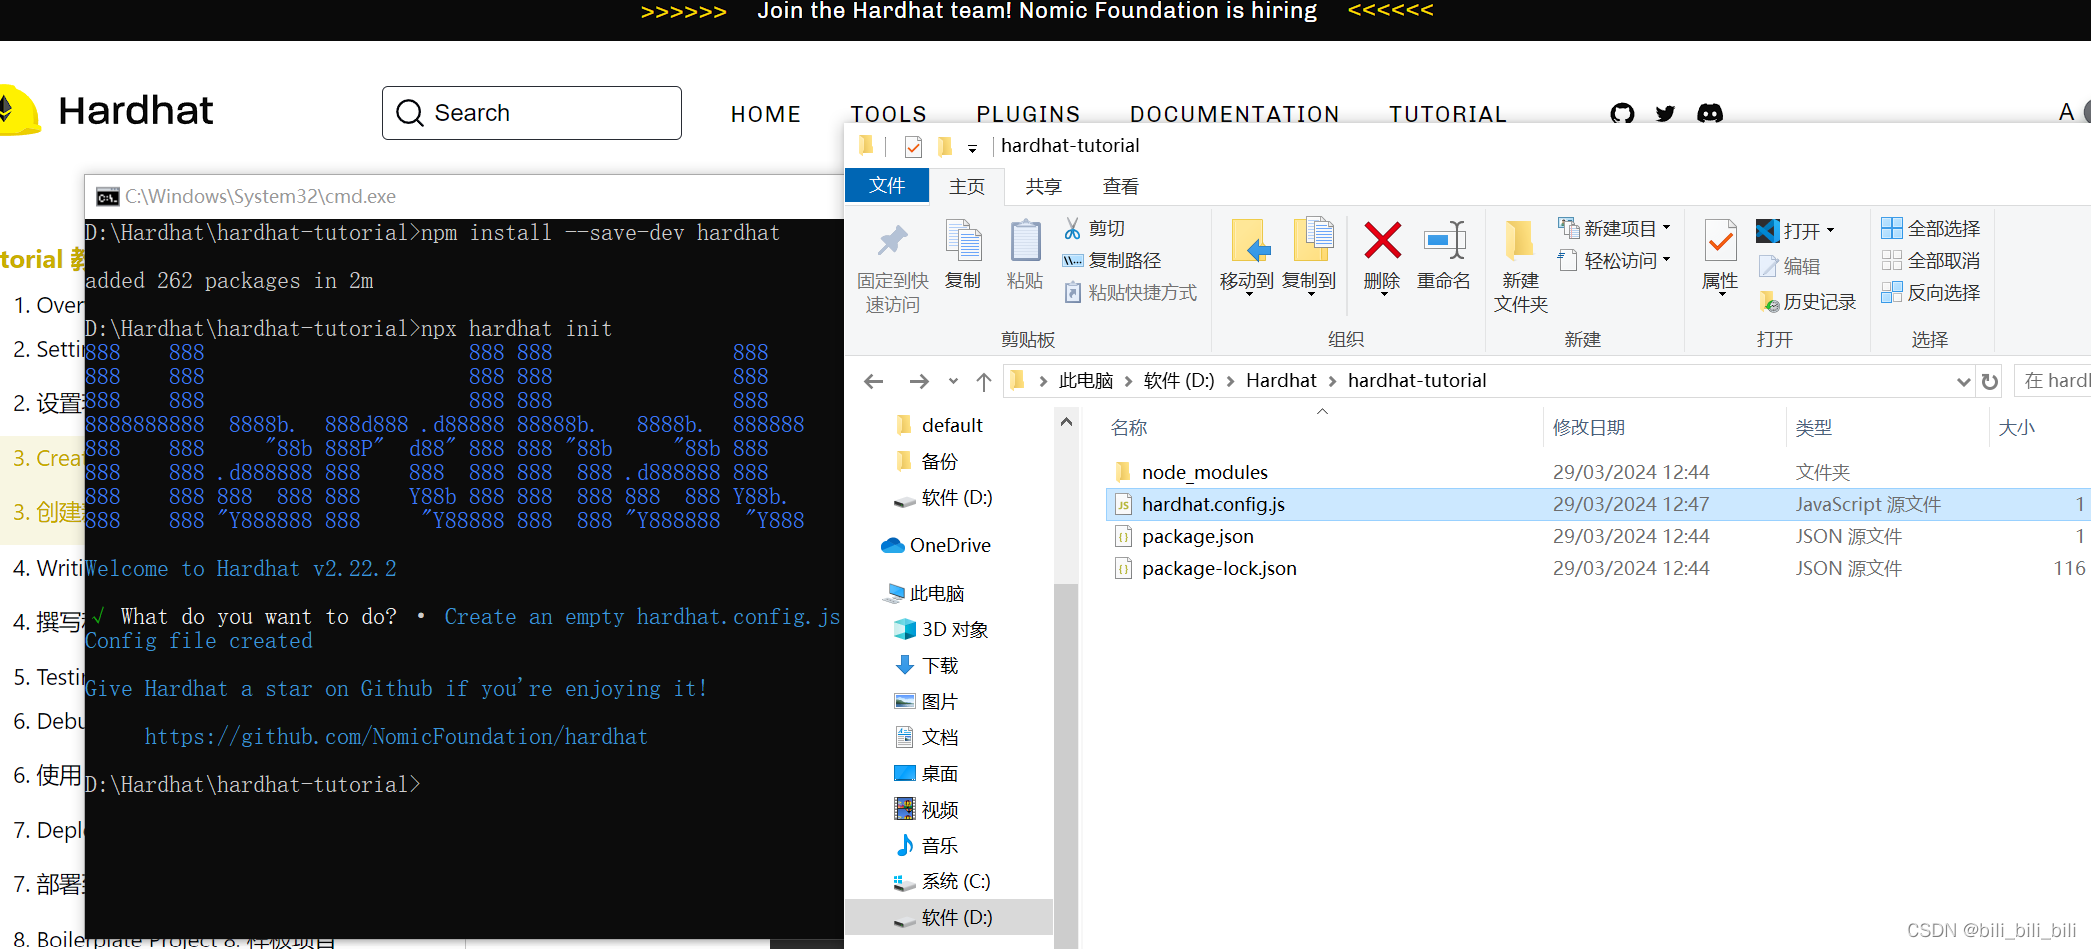Open the Hardhat GitHub icon link
The image size is (2091, 949).
(1623, 114)
